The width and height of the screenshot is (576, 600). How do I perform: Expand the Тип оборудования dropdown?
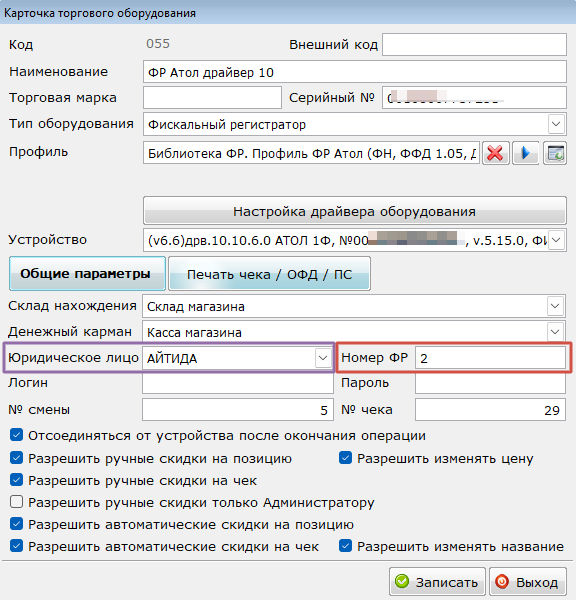pos(556,124)
